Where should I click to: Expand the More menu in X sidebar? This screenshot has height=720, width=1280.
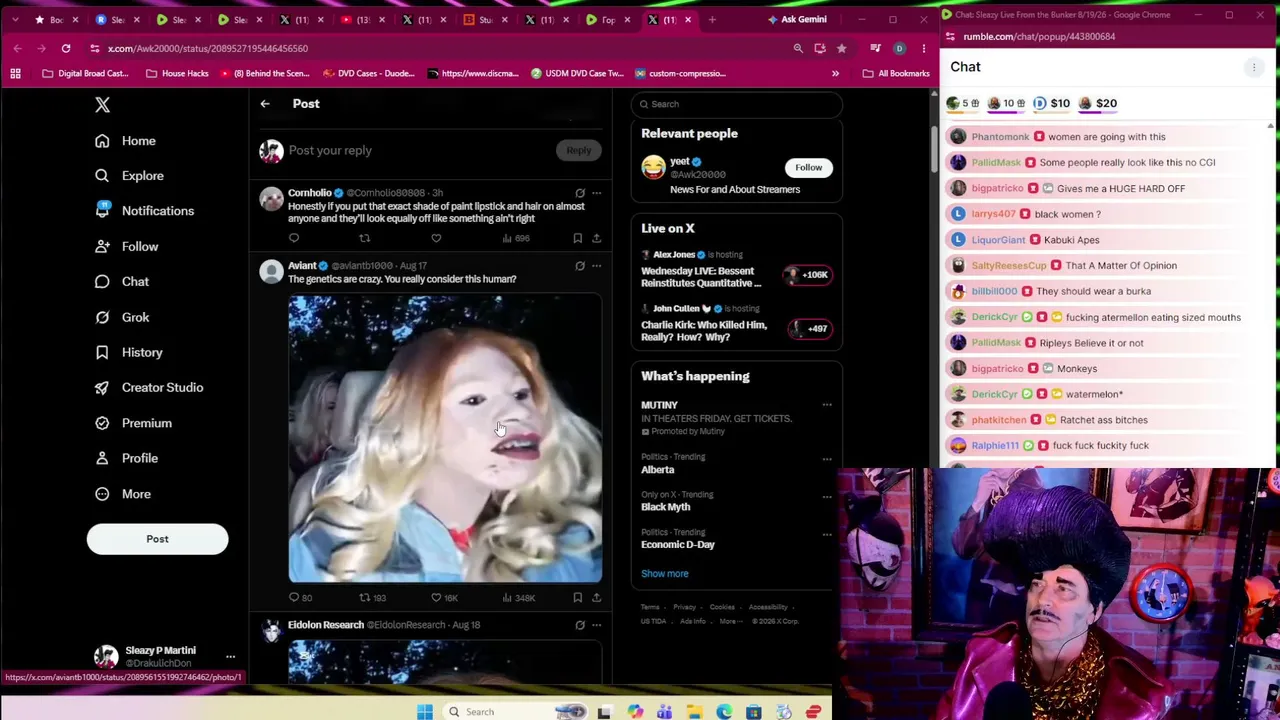click(123, 494)
